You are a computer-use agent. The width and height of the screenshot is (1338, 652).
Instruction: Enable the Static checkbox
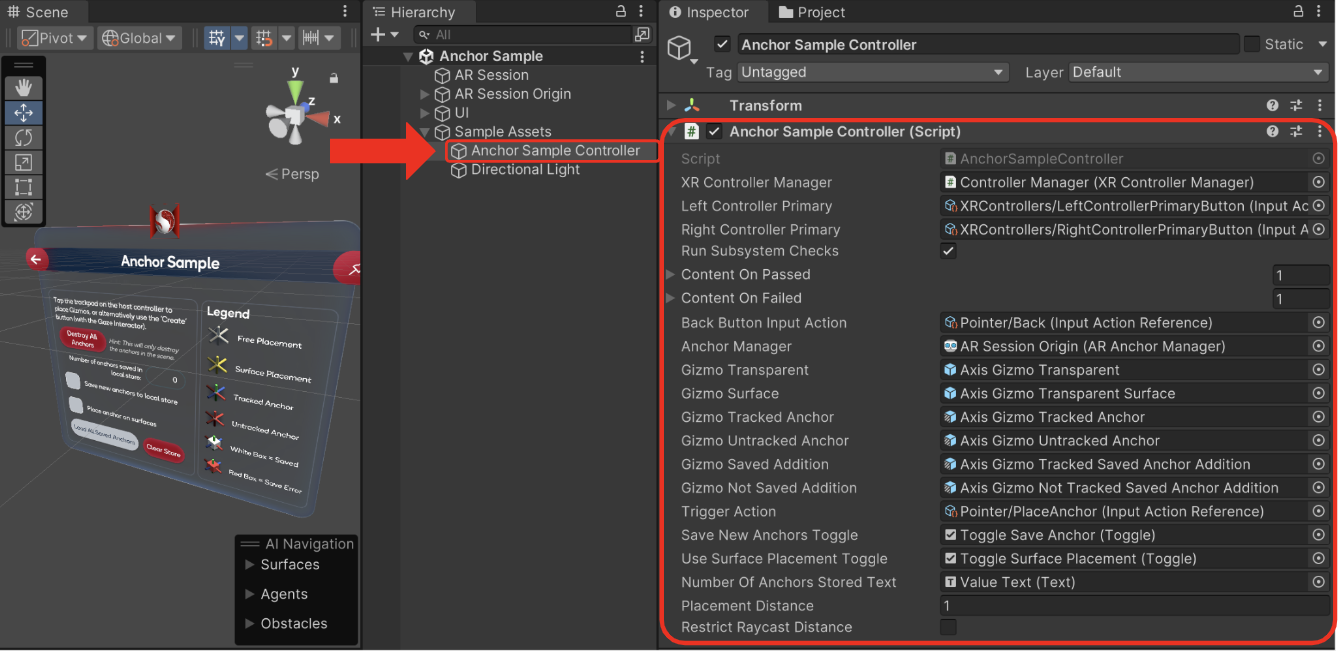point(1251,45)
